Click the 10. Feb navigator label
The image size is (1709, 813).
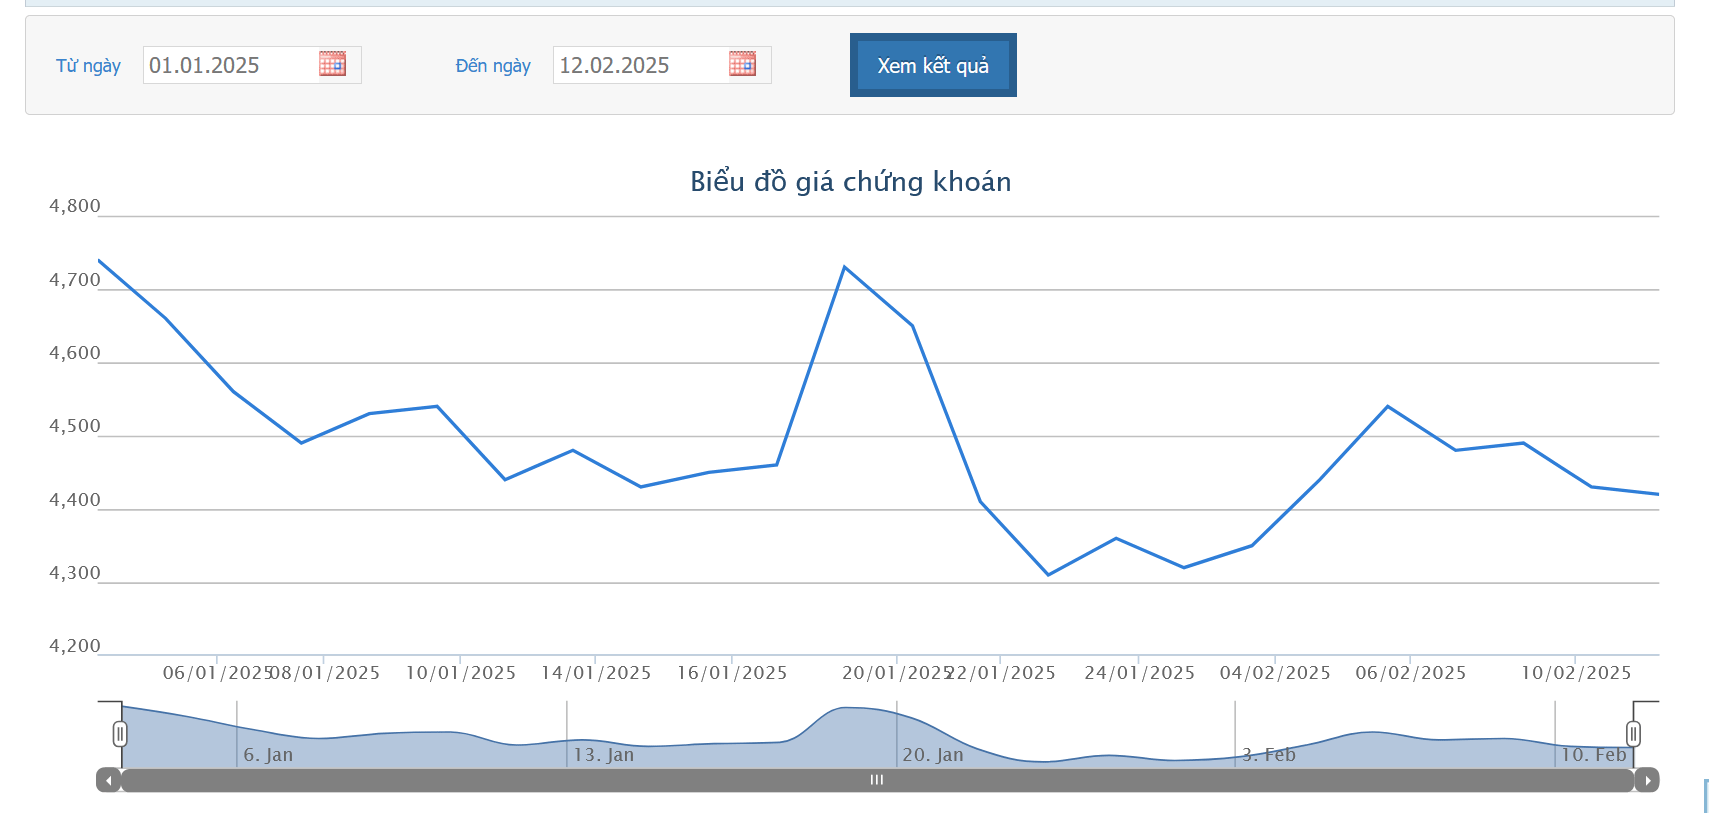pos(1594,755)
